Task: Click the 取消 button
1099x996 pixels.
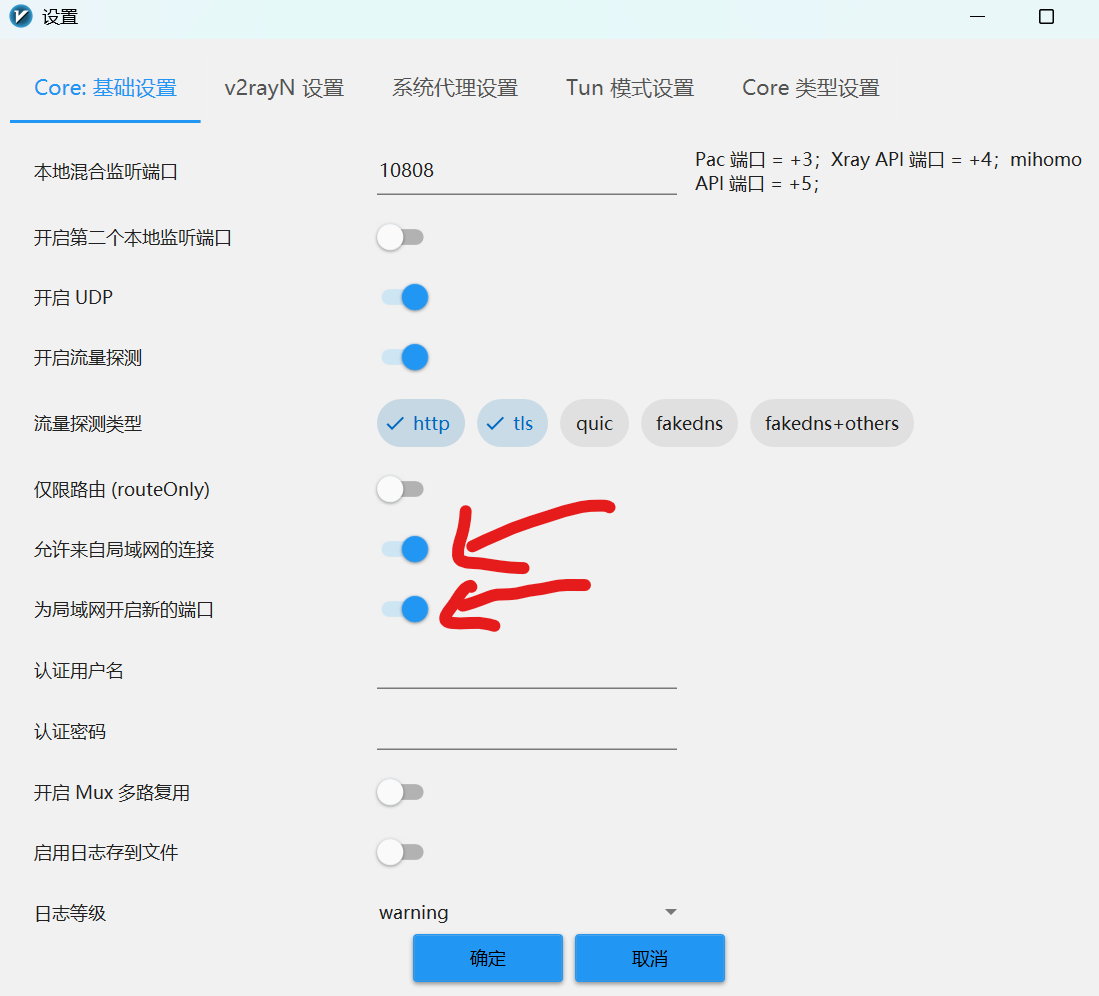Action: coord(649,959)
